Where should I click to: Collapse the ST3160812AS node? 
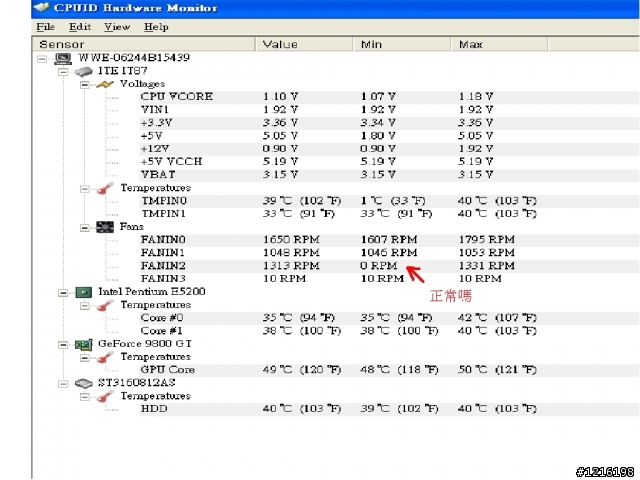pyautogui.click(x=63, y=384)
